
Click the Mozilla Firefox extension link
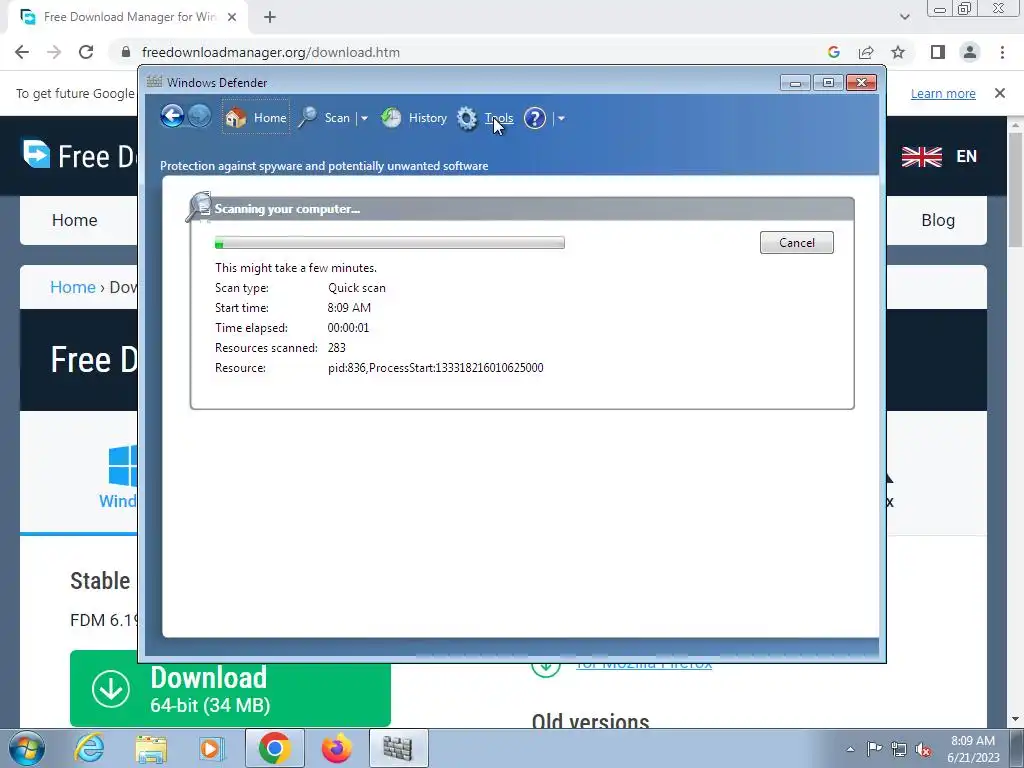[643, 664]
